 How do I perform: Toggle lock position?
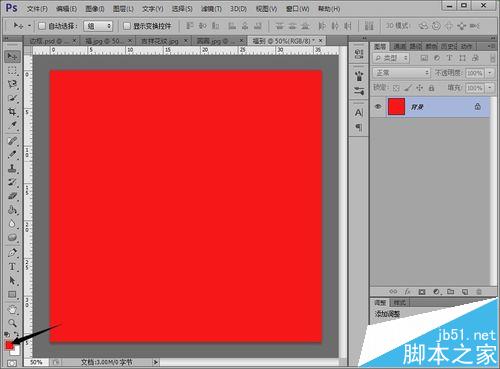420,88
